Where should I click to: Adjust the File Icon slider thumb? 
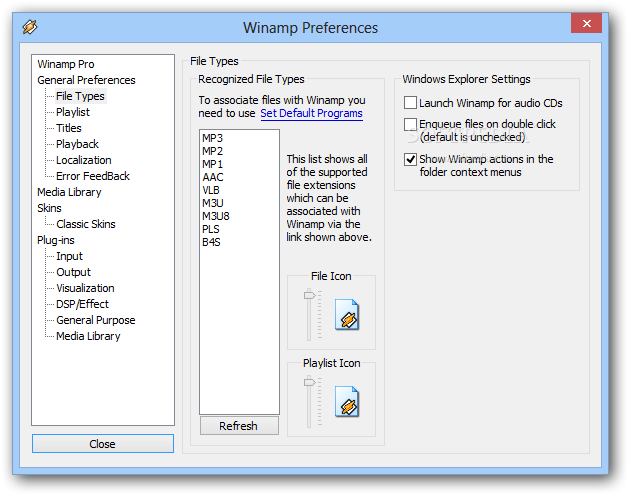point(309,296)
